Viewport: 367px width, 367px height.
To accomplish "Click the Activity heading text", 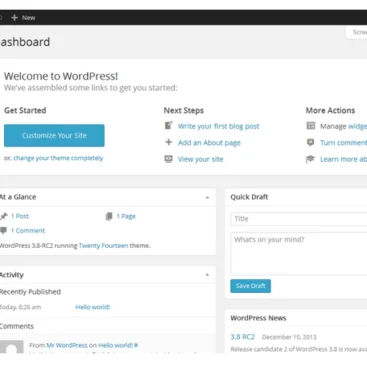I will [12, 275].
